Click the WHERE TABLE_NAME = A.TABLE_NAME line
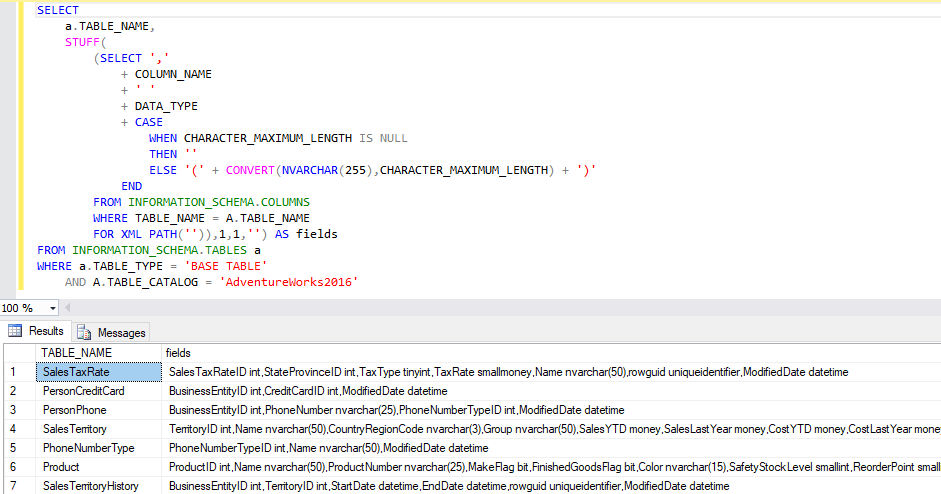 pos(201,218)
